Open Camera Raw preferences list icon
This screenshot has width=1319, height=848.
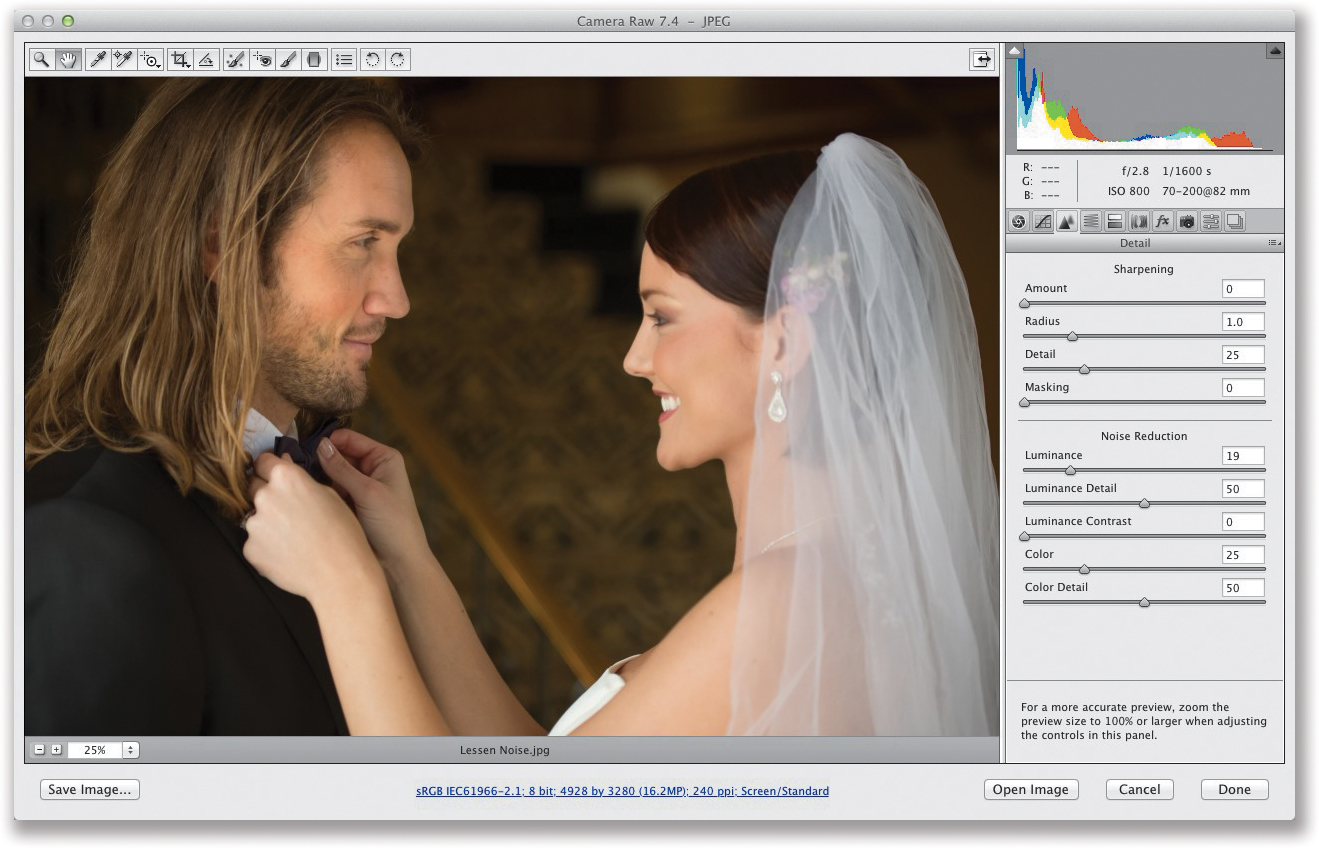tap(344, 60)
